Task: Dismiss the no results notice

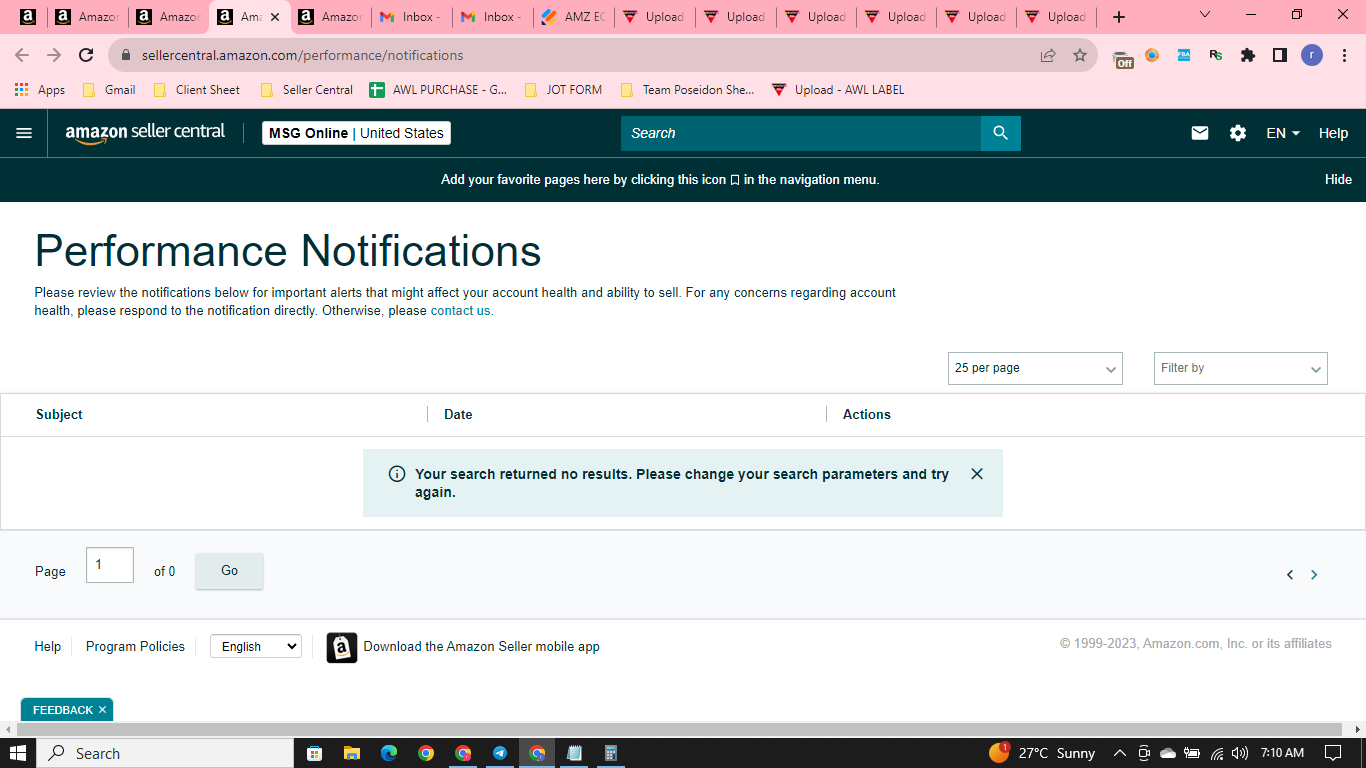Action: pyautogui.click(x=977, y=474)
